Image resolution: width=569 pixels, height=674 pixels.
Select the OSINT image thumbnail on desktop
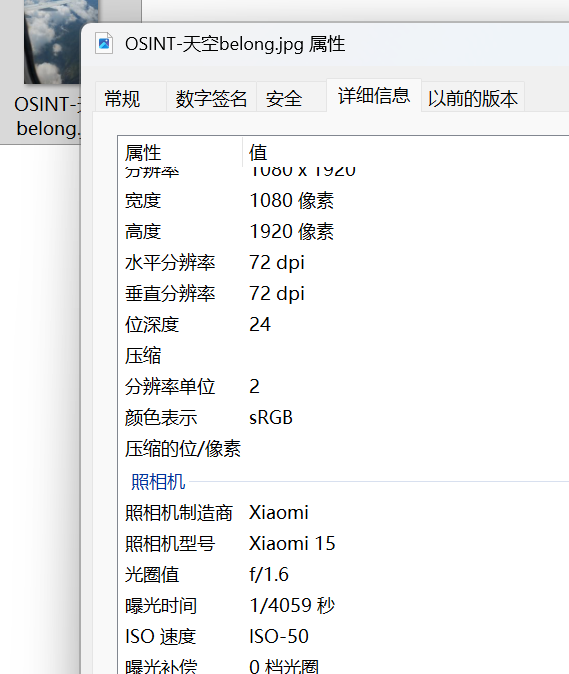coord(52,42)
